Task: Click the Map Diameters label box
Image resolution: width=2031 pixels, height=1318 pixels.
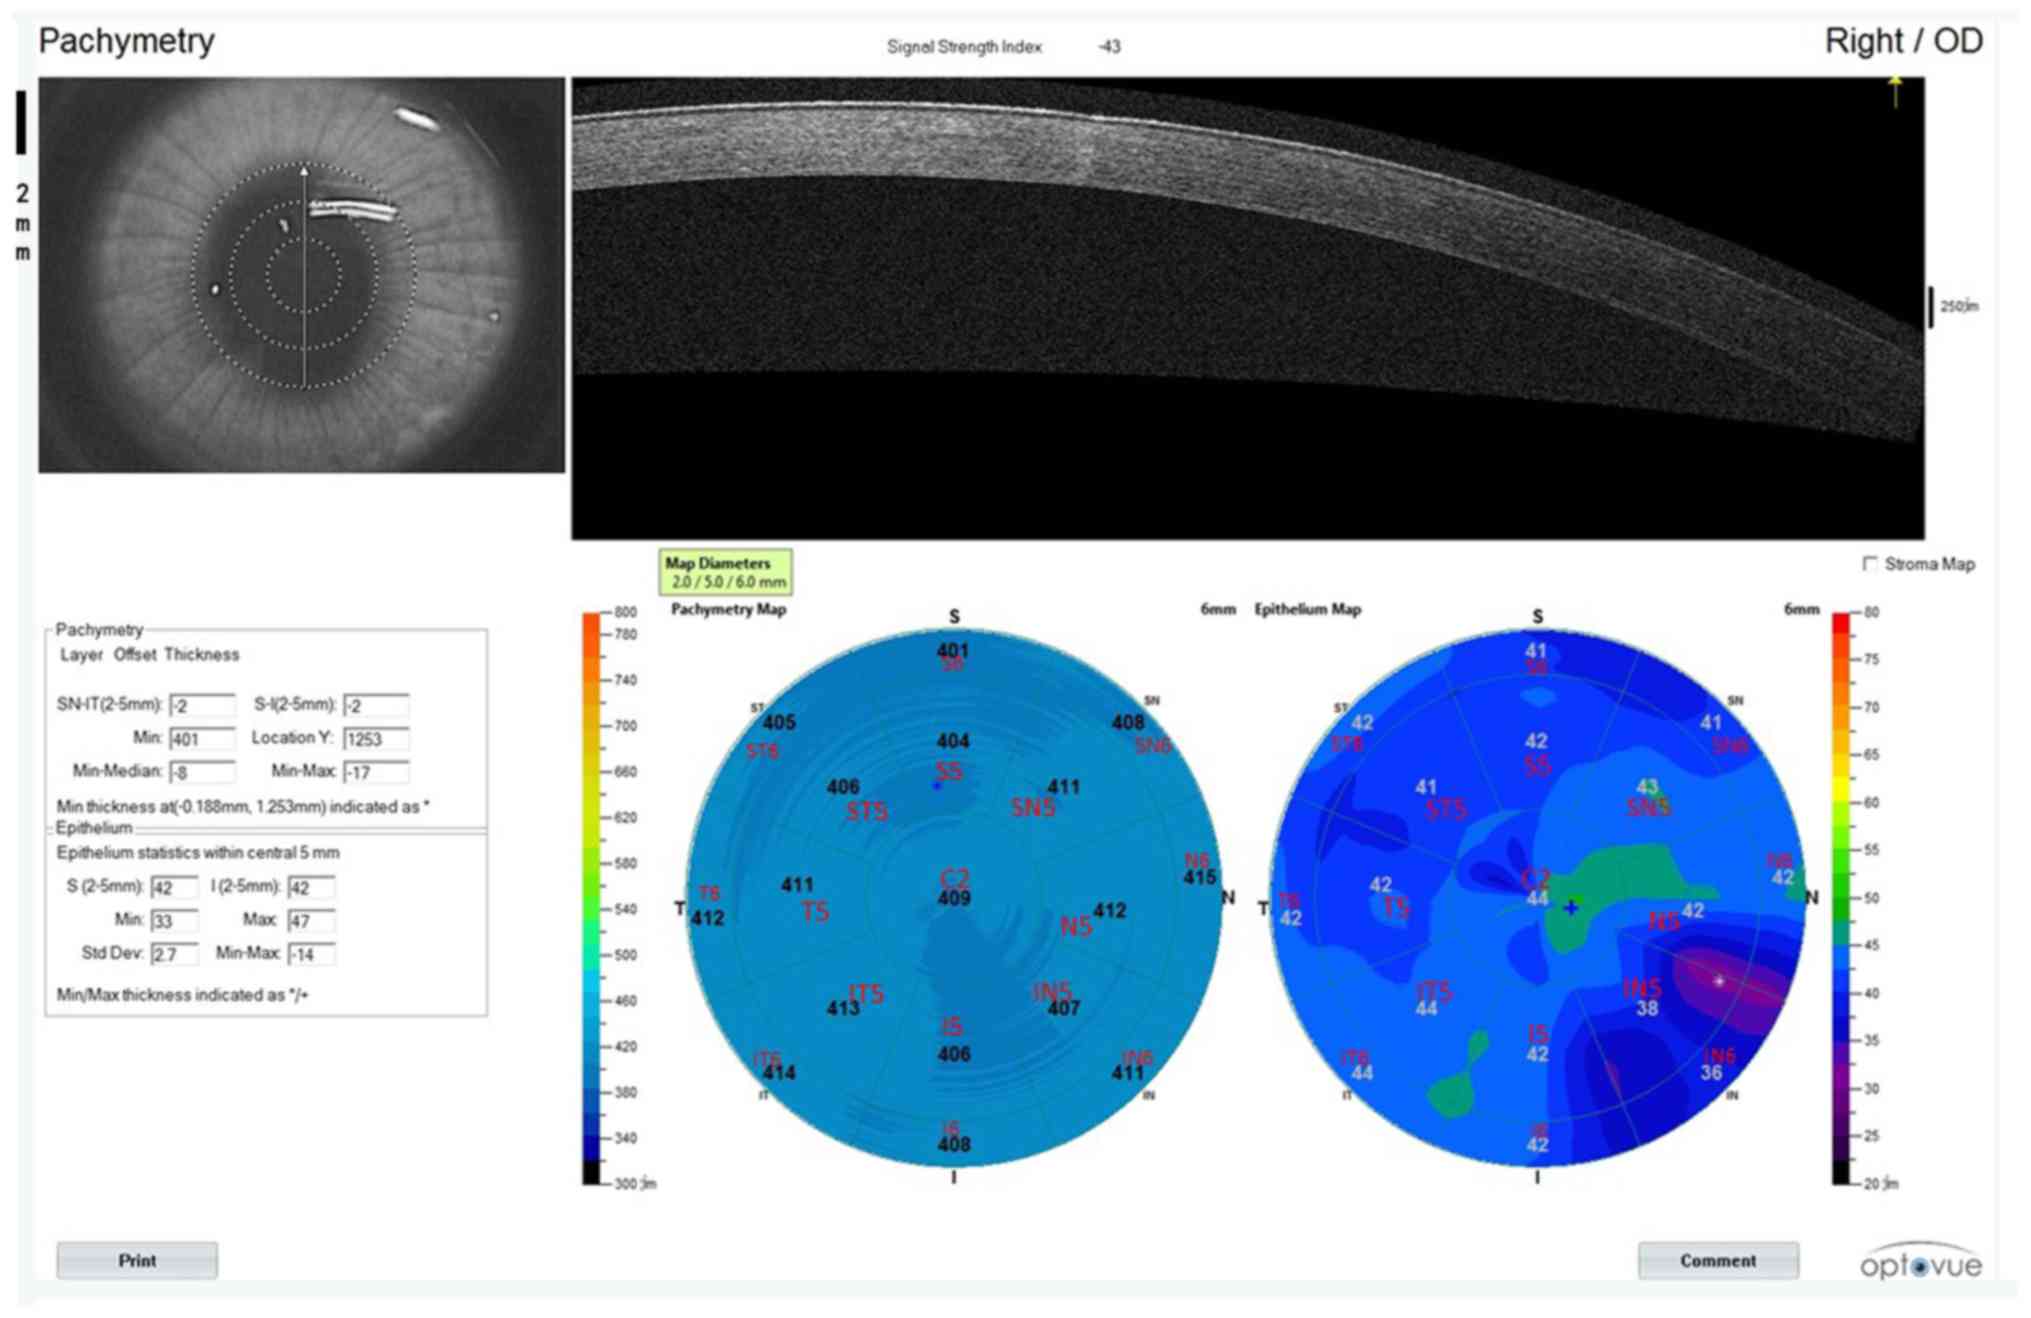Action: coord(725,572)
